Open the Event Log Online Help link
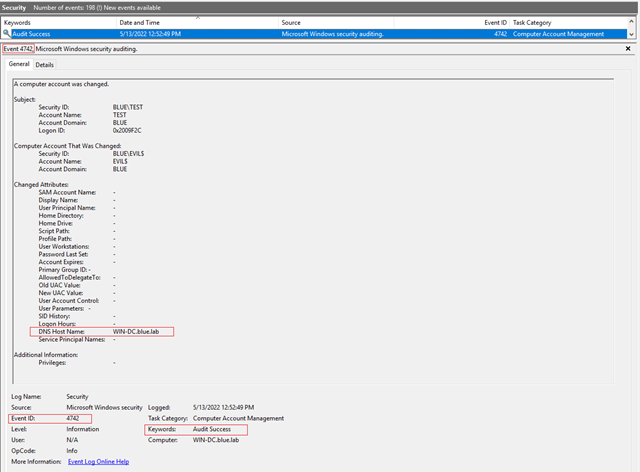 point(98,461)
